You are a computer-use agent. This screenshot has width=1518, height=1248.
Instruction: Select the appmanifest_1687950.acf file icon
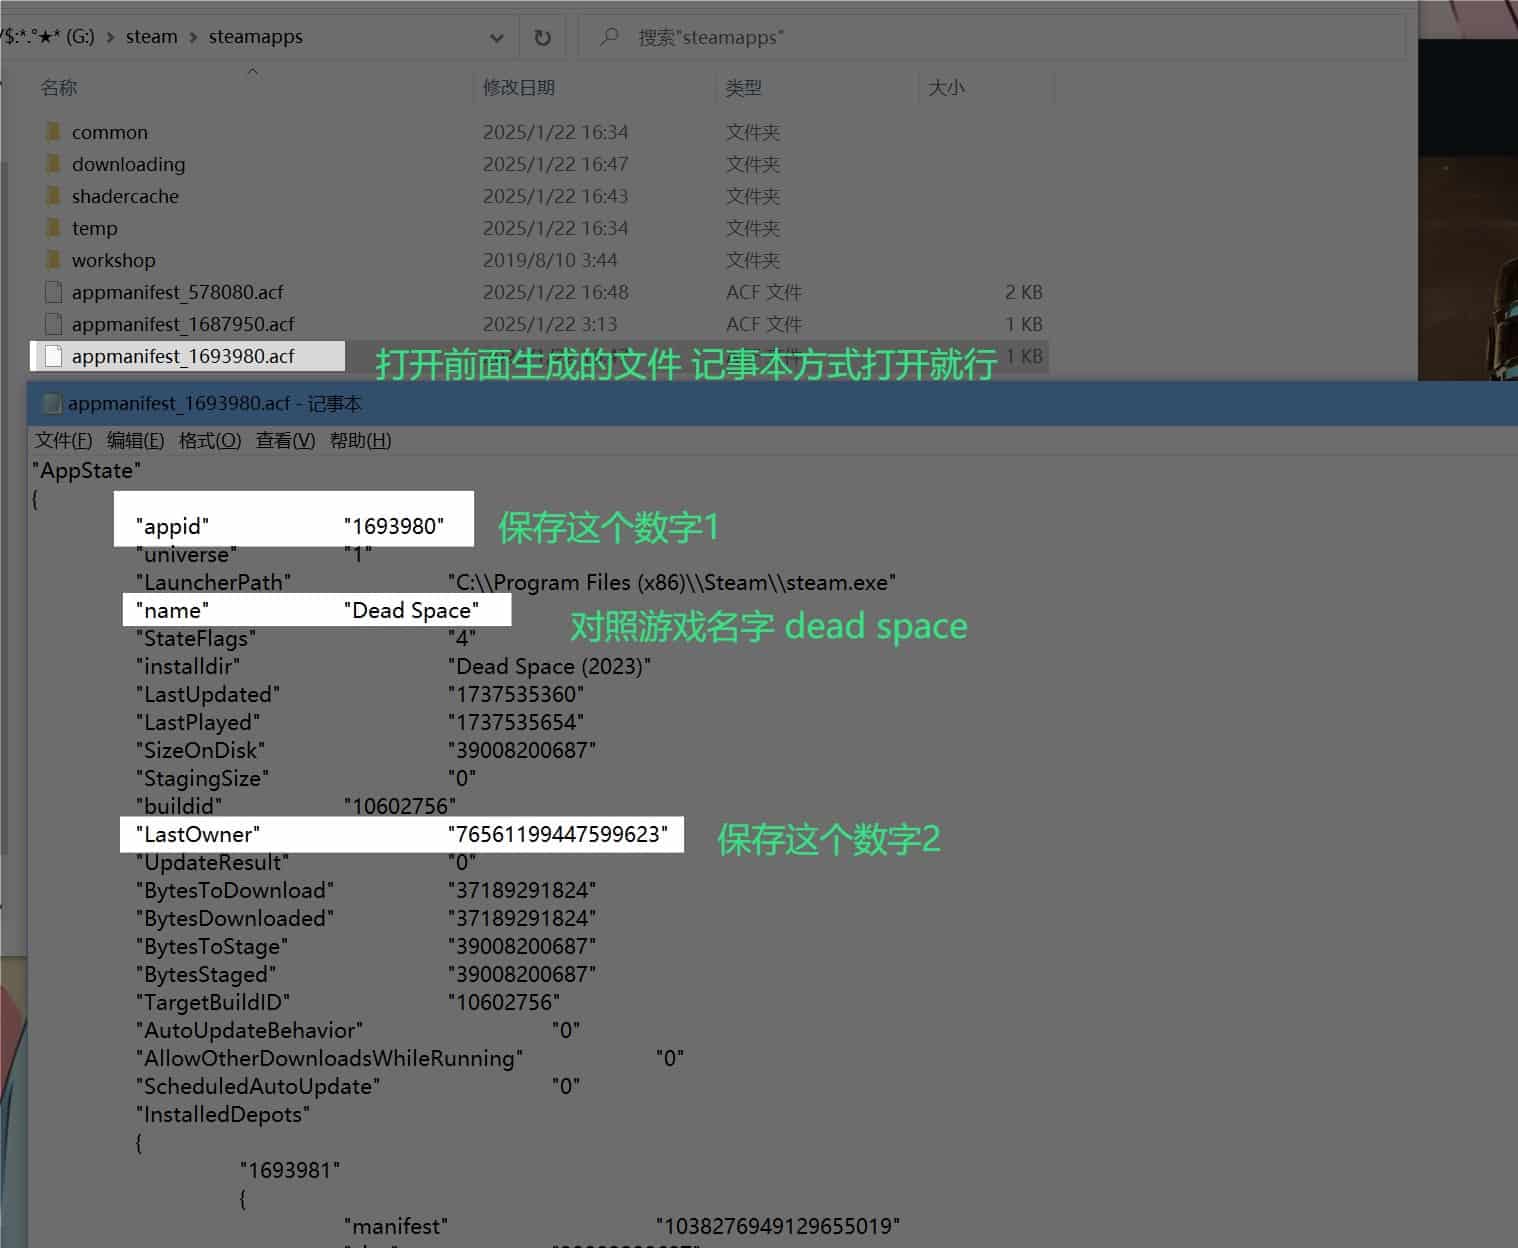click(54, 324)
